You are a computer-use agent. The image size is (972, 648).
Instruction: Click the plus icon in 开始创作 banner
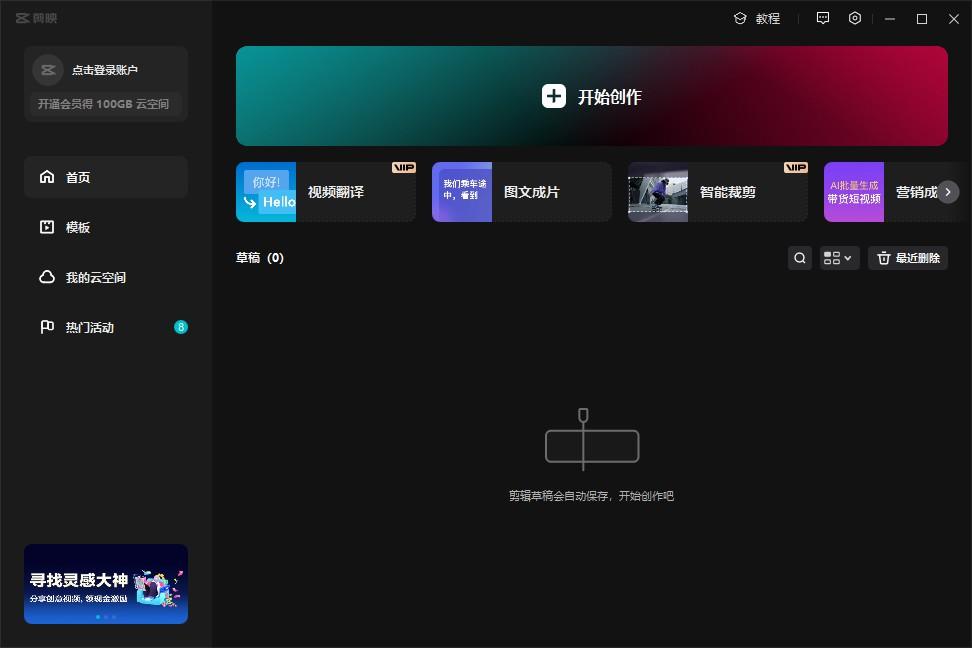coord(553,96)
